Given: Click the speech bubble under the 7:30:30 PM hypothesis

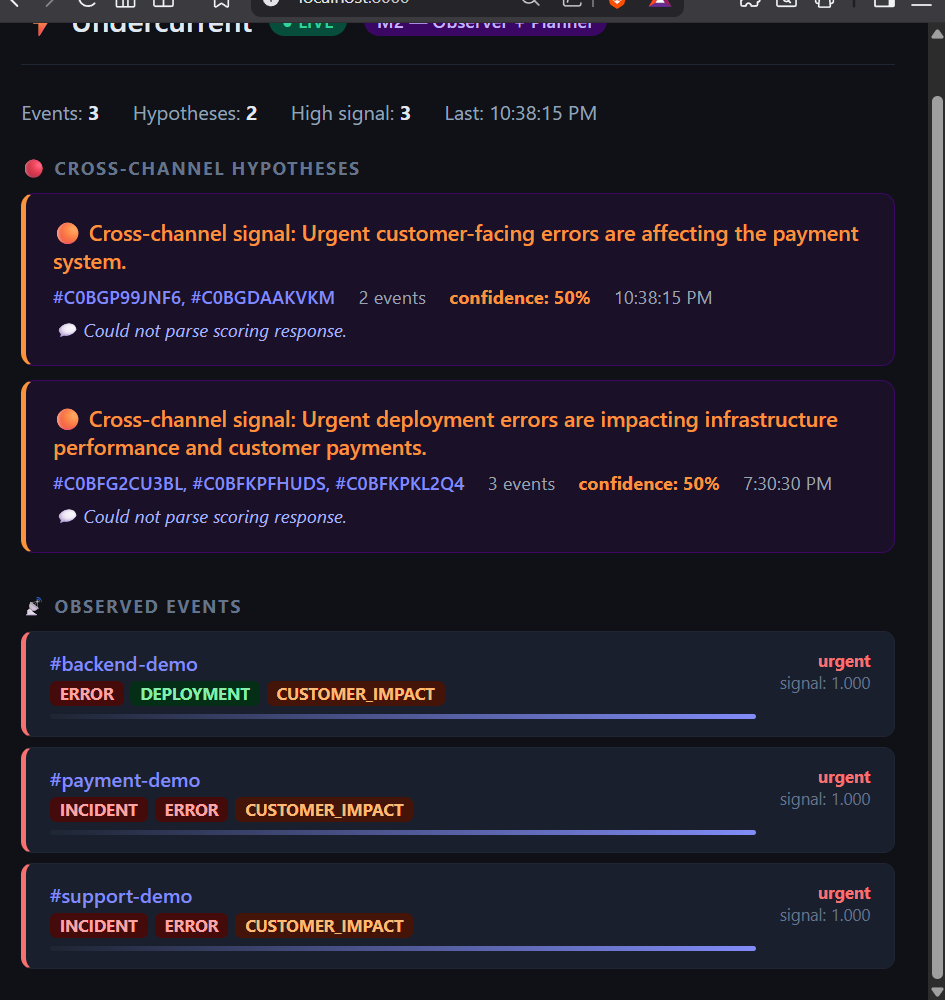Looking at the screenshot, I should pos(67,516).
